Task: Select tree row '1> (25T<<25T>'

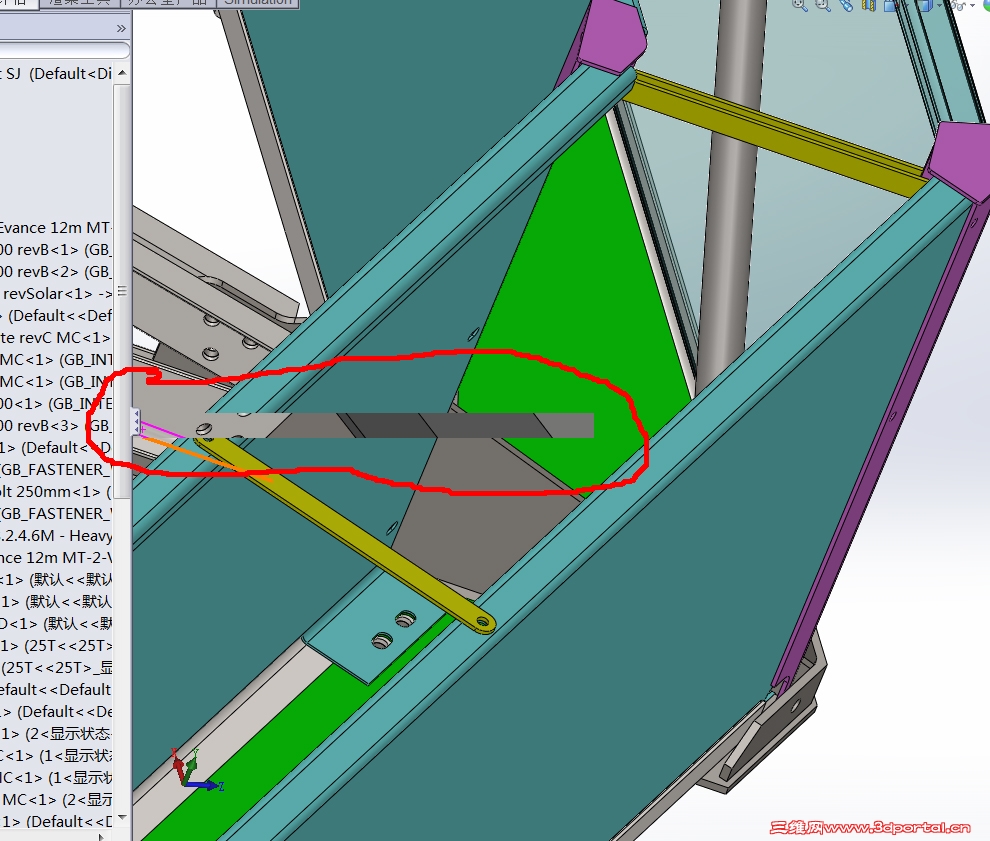Action: [56, 645]
